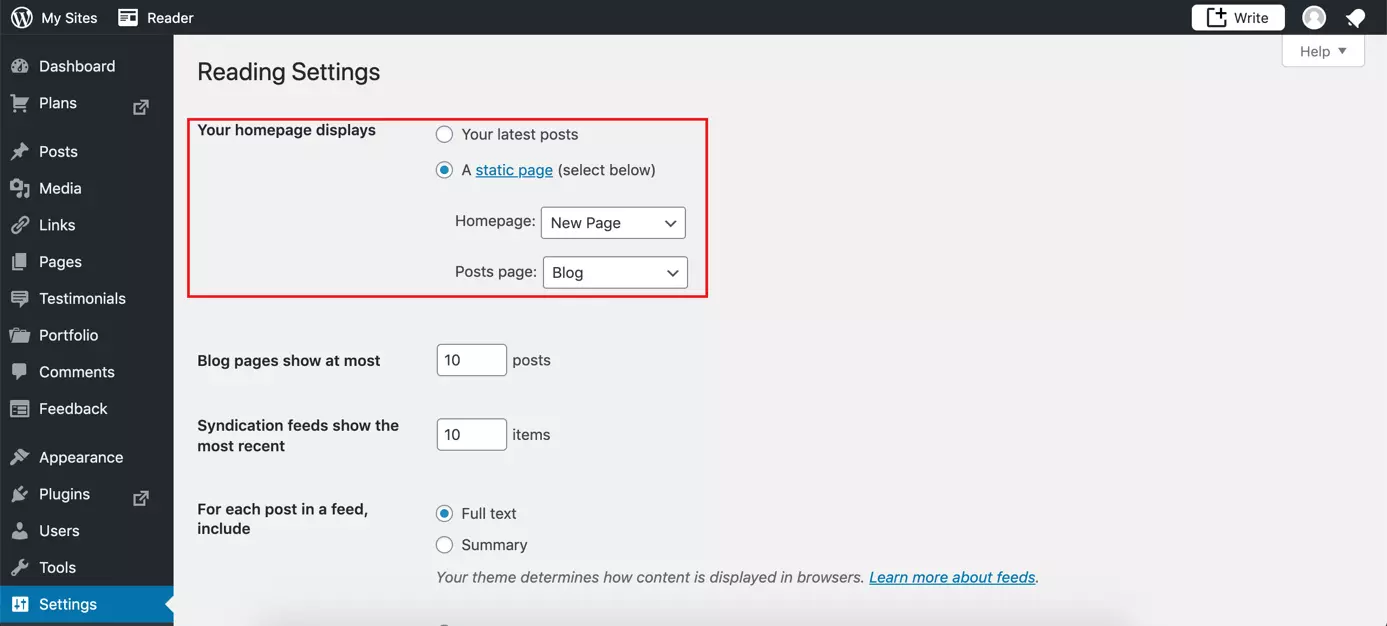Open notifications bell icon
Viewport: 1387px width, 626px height.
click(1355, 18)
